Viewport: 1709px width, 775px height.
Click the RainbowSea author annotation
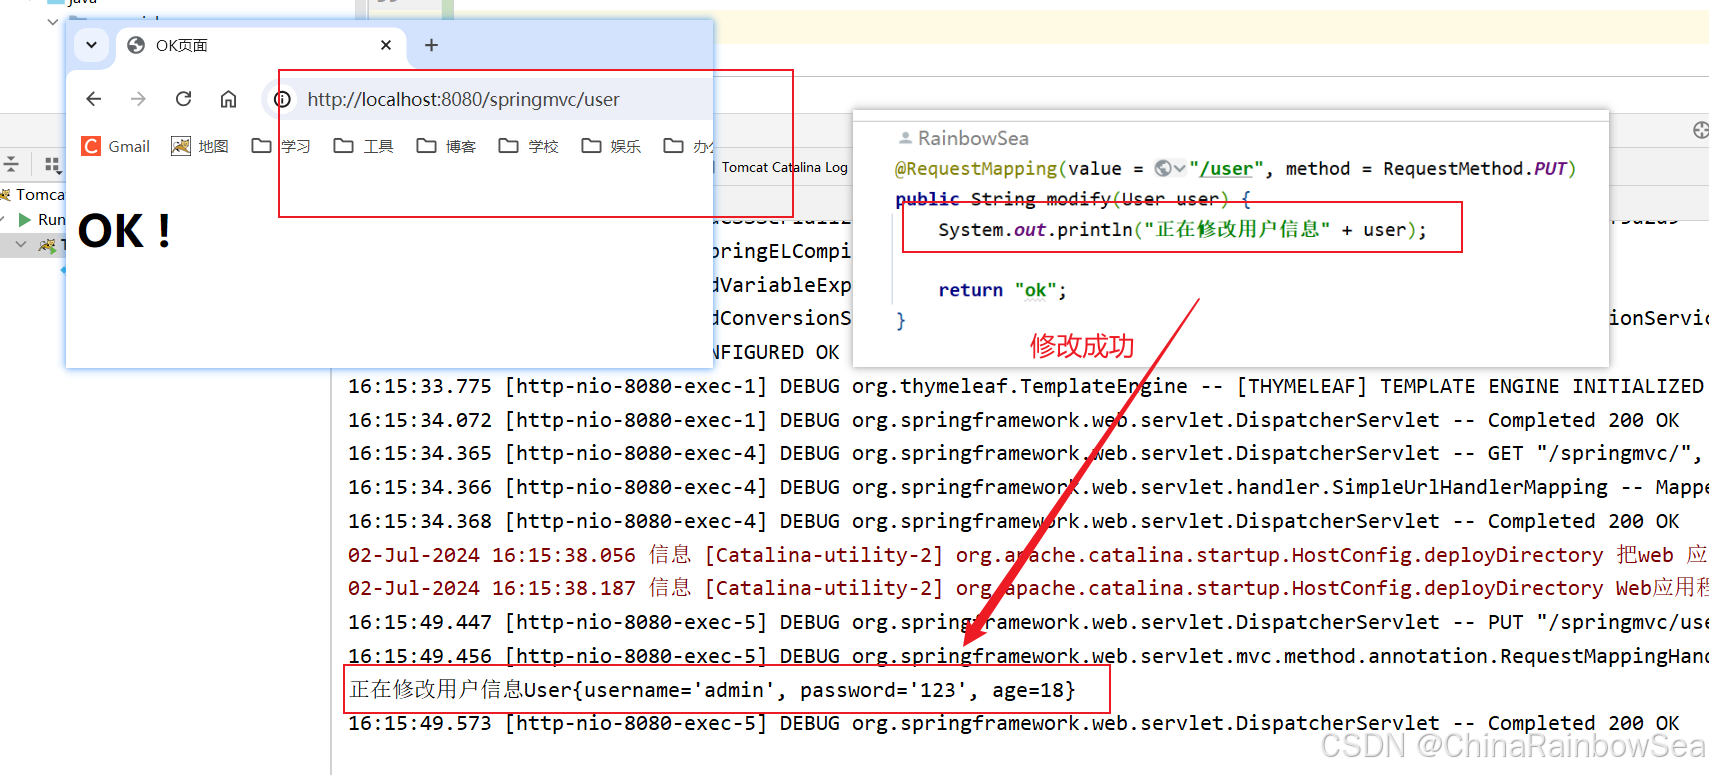[x=964, y=138]
